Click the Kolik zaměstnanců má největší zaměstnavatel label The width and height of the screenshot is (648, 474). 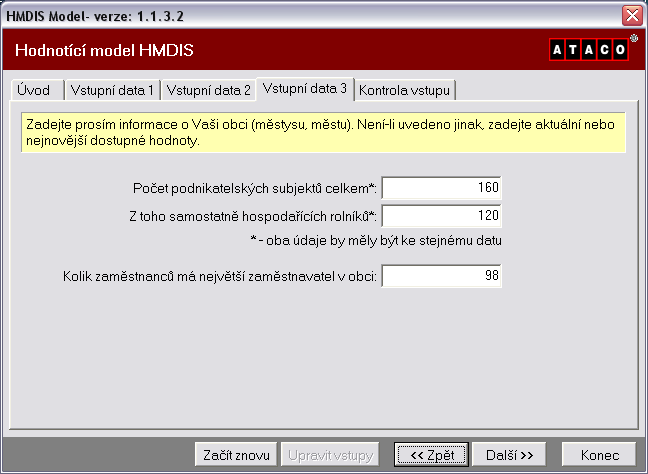pyautogui.click(x=220, y=276)
